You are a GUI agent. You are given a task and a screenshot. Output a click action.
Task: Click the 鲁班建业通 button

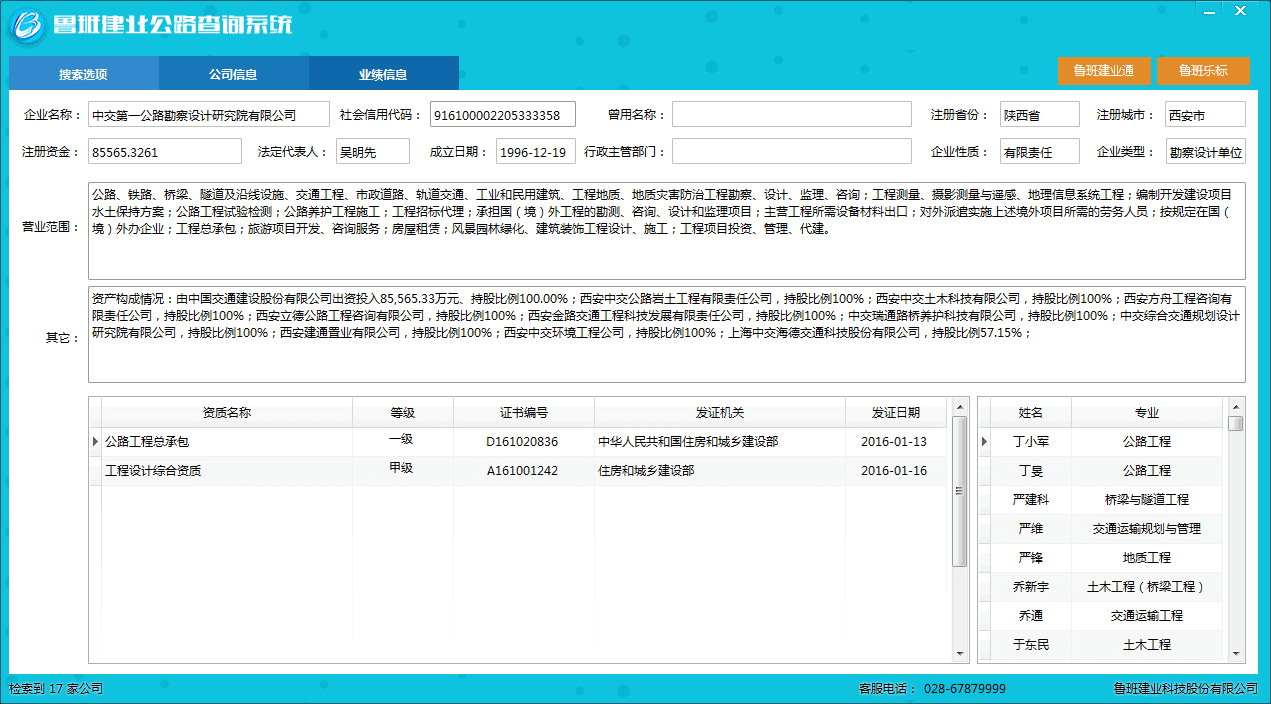(1103, 71)
